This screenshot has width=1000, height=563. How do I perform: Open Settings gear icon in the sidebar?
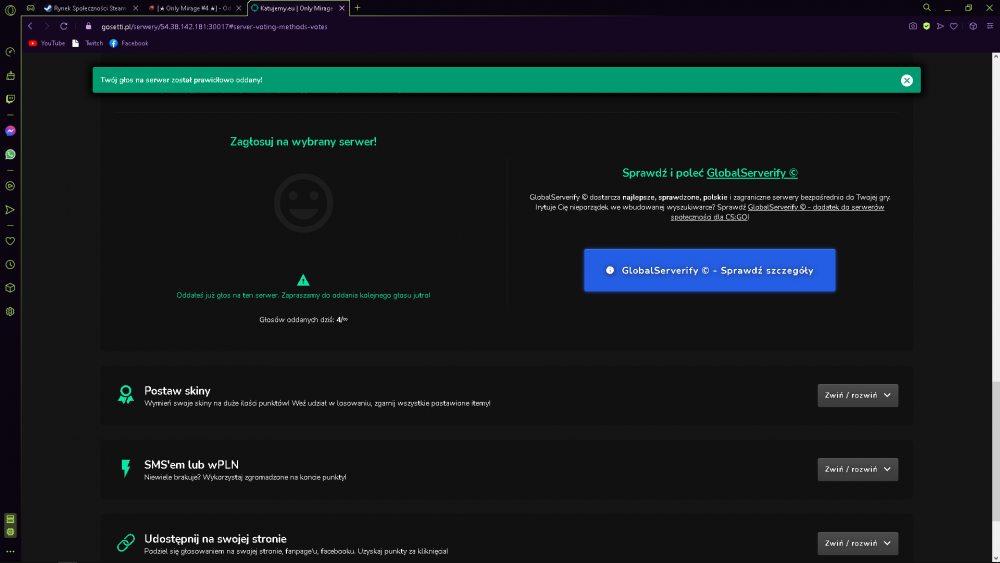click(x=10, y=312)
